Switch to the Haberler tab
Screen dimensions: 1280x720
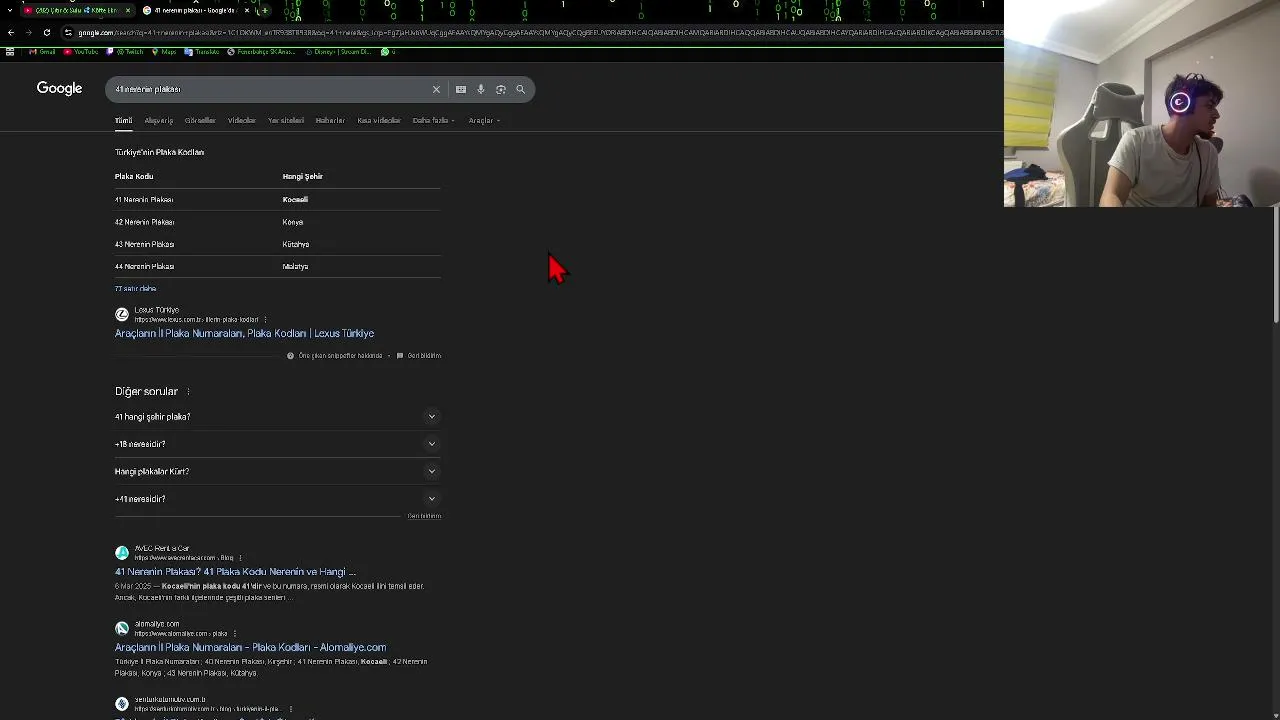pyautogui.click(x=330, y=120)
